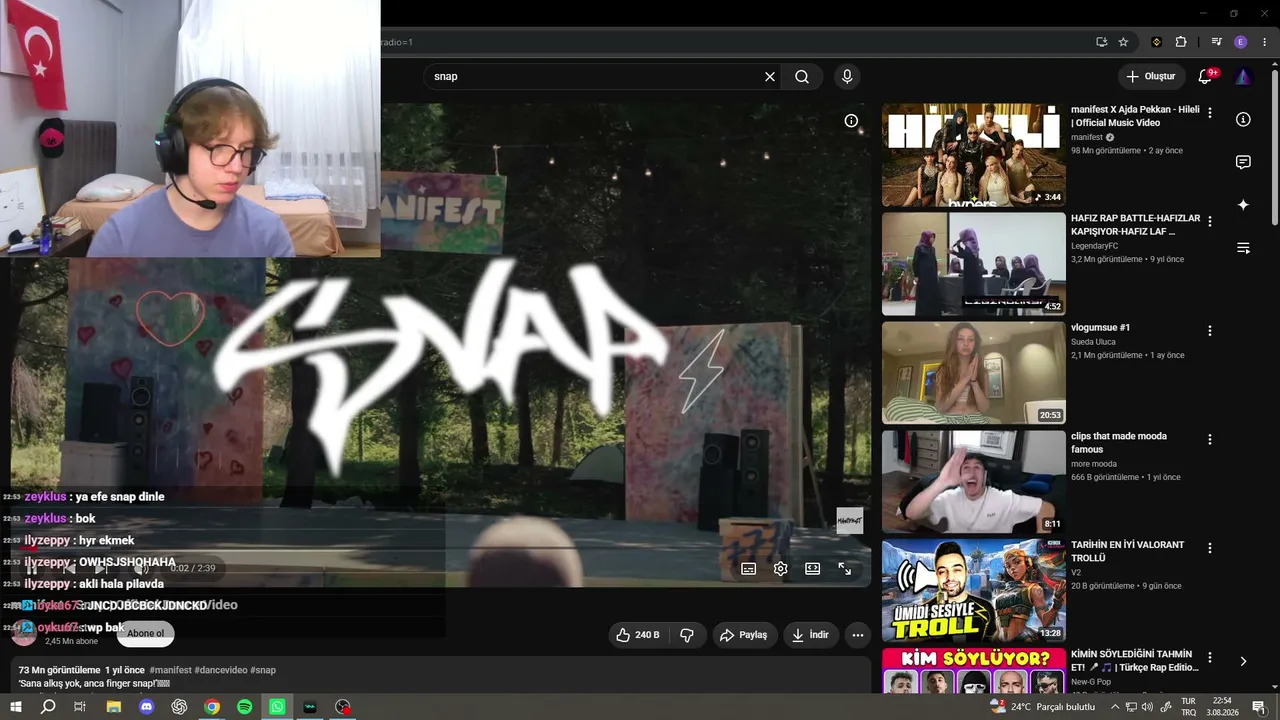Image resolution: width=1280 pixels, height=720 pixels.
Task: Open the playlist queue icon in the side panel
Action: pyautogui.click(x=1243, y=248)
